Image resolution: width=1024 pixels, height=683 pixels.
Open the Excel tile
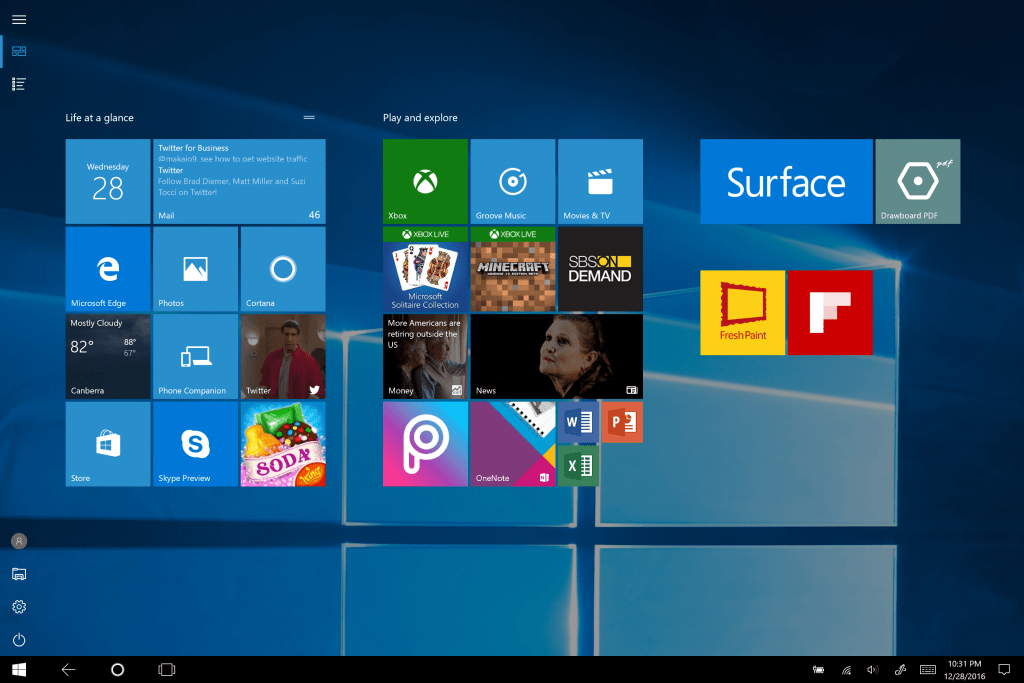click(x=579, y=466)
